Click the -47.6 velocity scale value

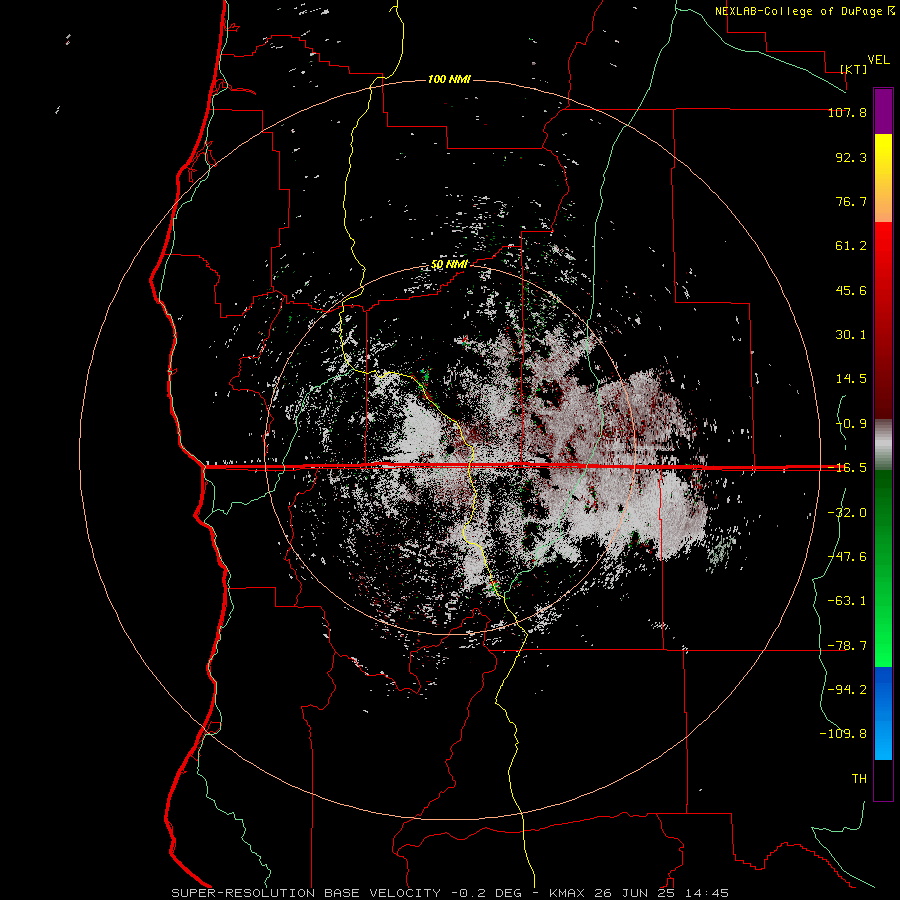pos(847,557)
